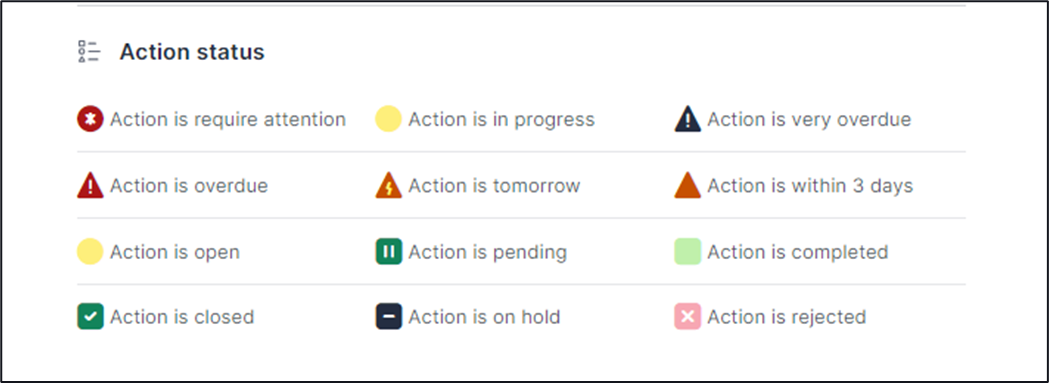Click the light green completed square
Screen dimensions: 1049x383
click(688, 252)
